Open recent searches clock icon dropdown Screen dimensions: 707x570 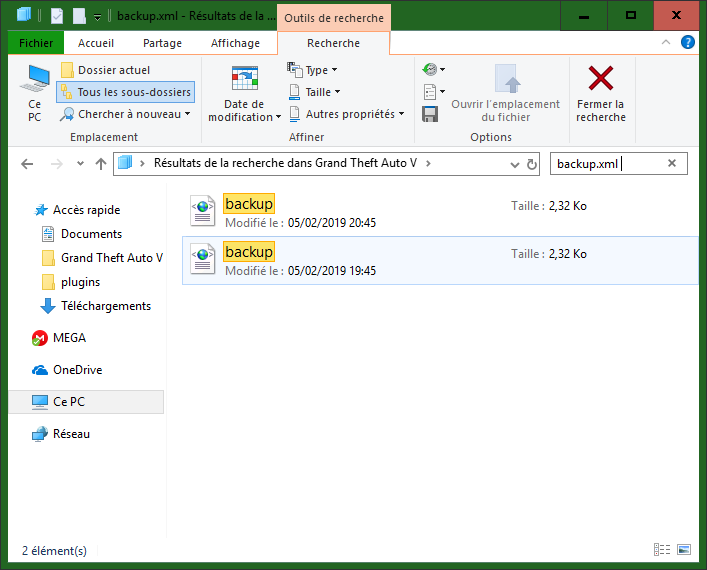pyautogui.click(x=434, y=69)
